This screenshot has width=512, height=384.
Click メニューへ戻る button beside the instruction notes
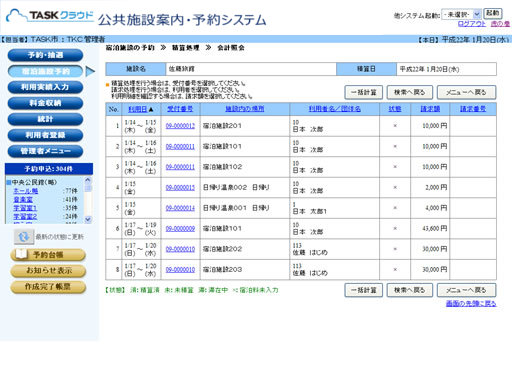(466, 92)
